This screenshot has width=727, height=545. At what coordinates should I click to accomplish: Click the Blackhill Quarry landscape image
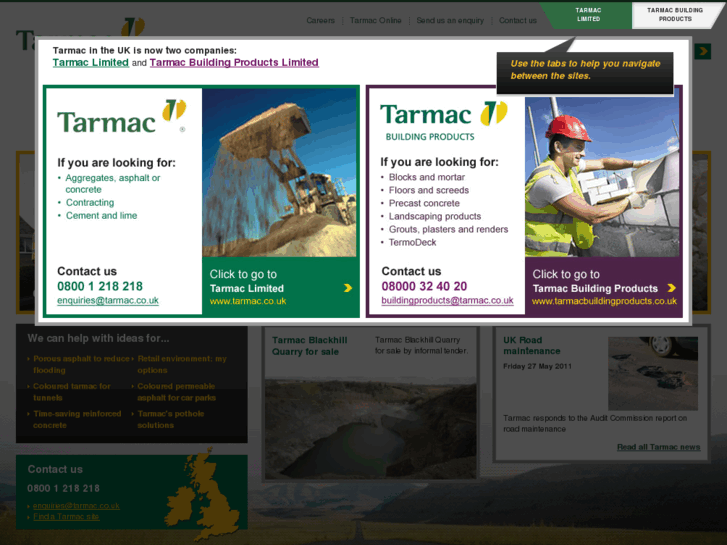coord(370,430)
